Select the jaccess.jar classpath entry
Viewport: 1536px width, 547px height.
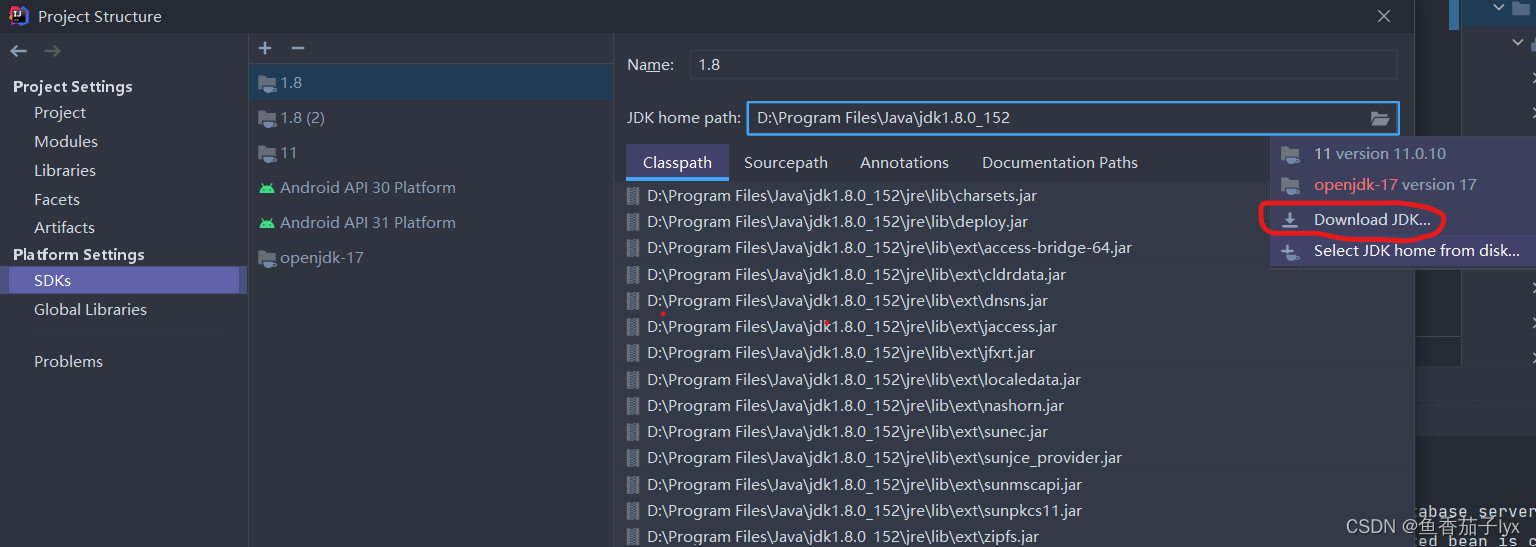pyautogui.click(x=852, y=327)
